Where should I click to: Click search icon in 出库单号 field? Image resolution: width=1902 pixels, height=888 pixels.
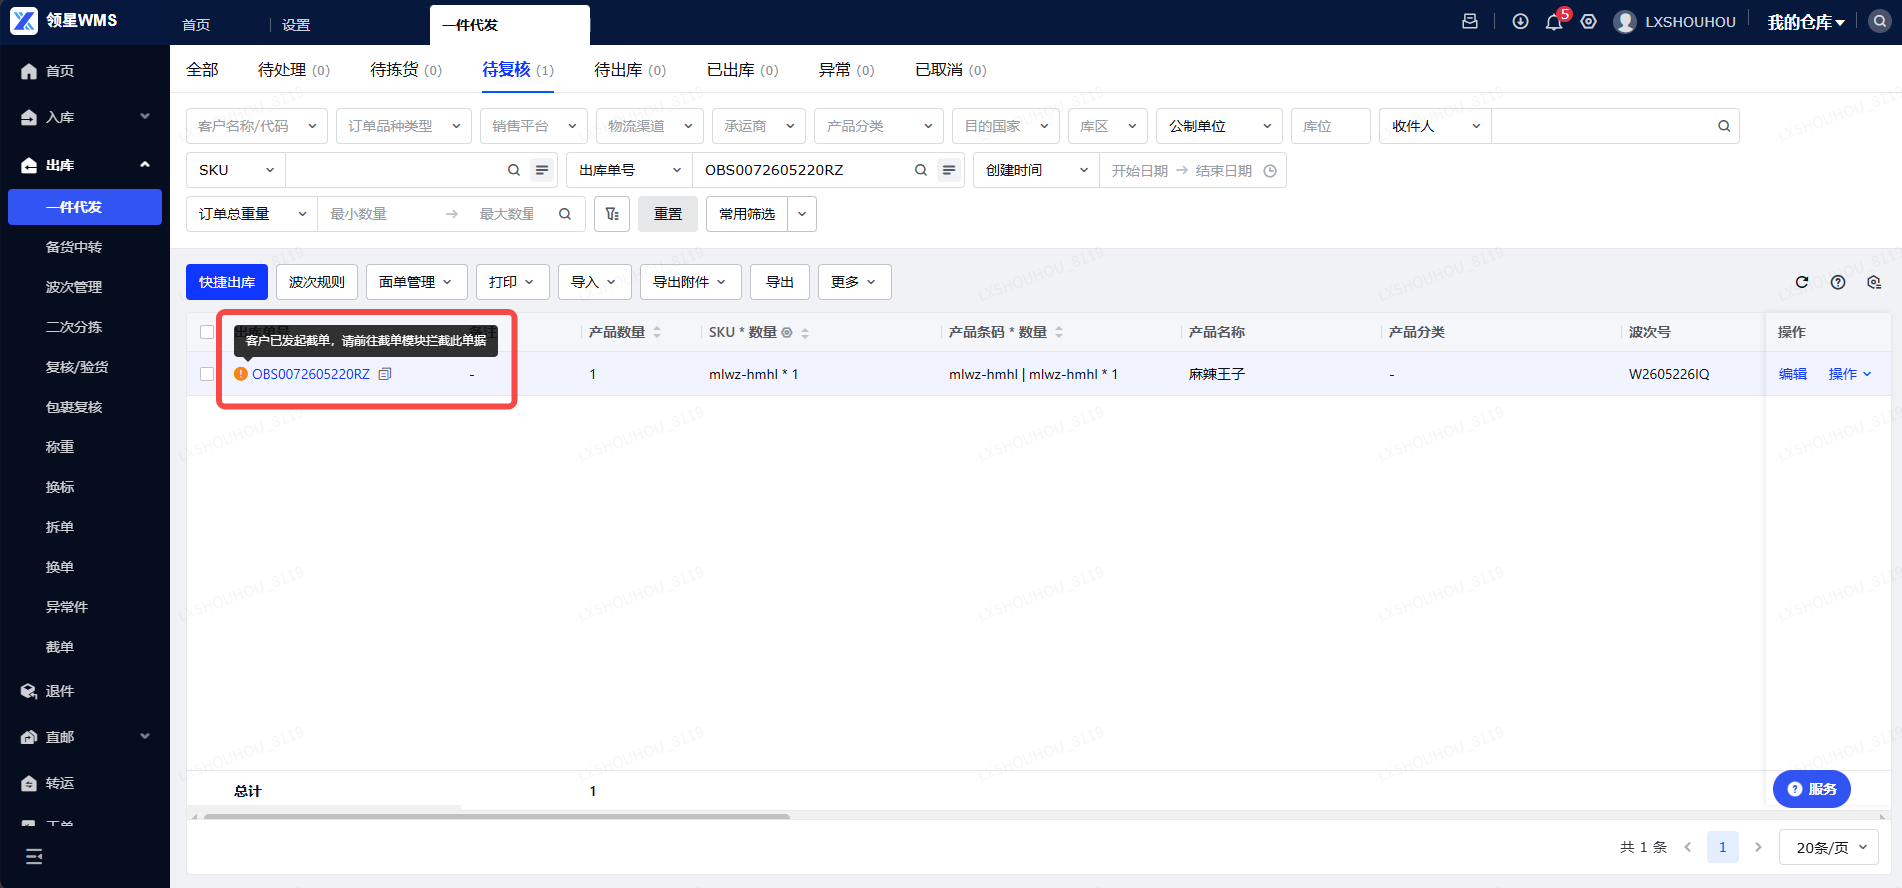click(921, 170)
